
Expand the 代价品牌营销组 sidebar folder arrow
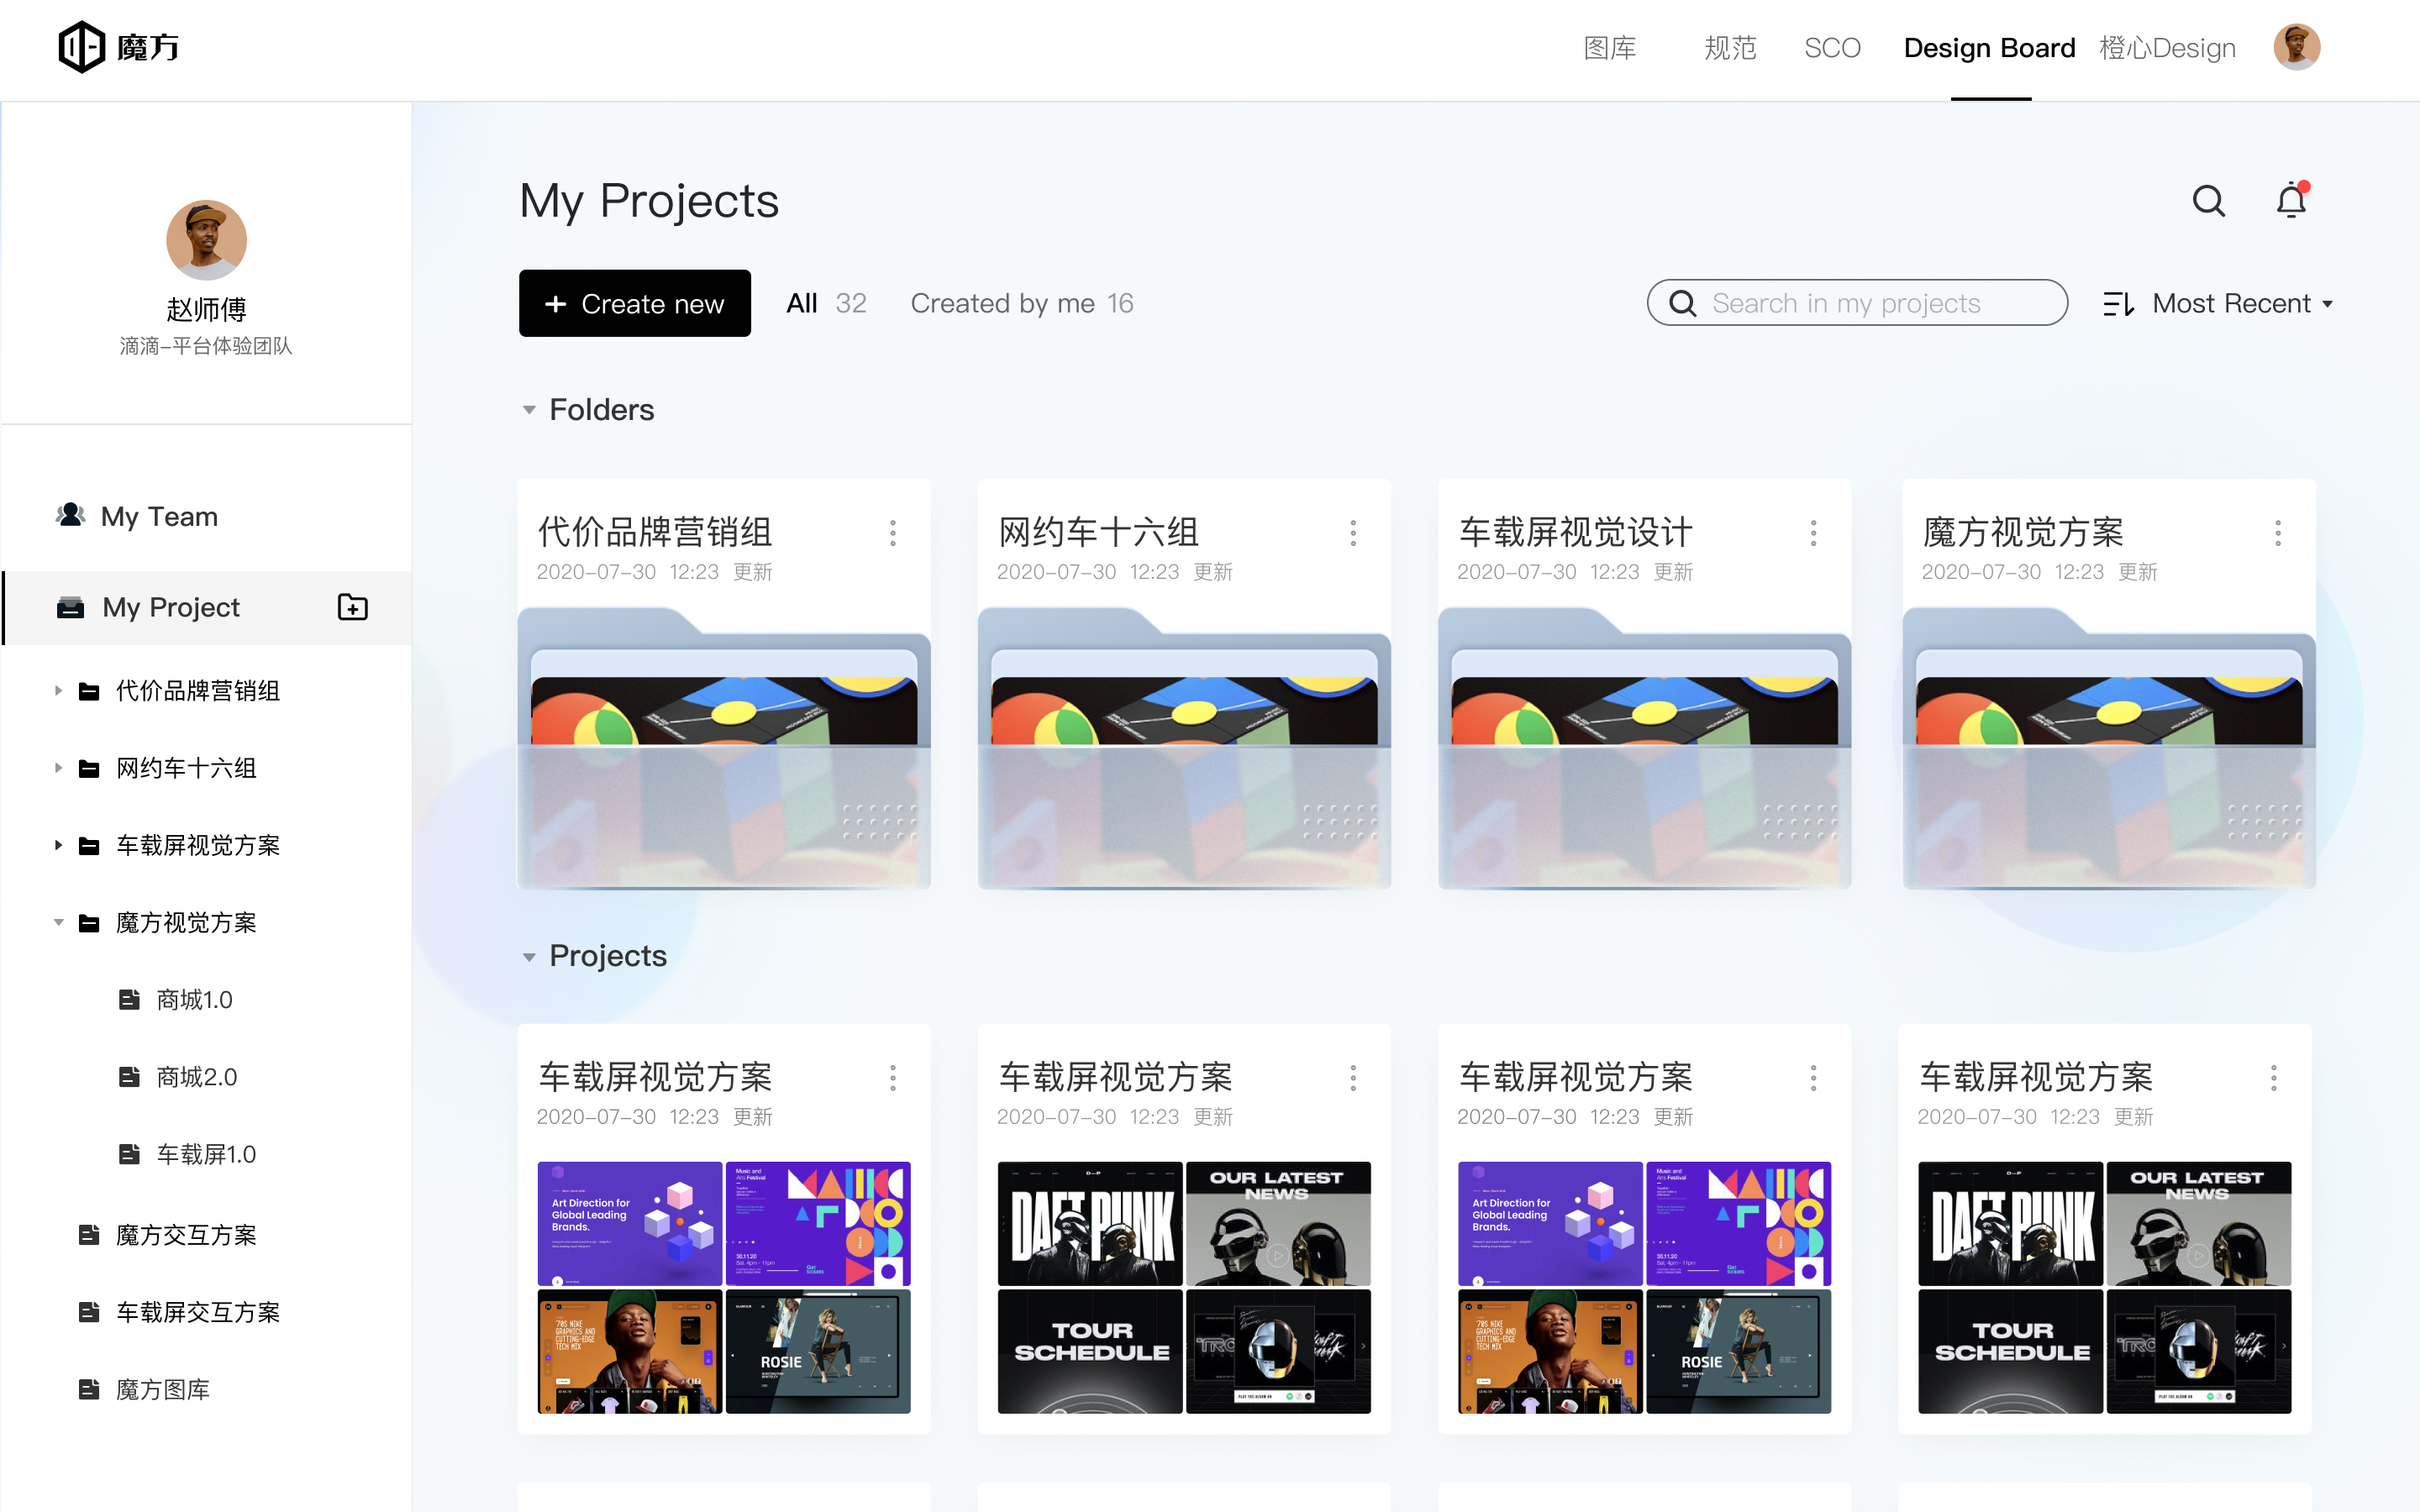[58, 691]
